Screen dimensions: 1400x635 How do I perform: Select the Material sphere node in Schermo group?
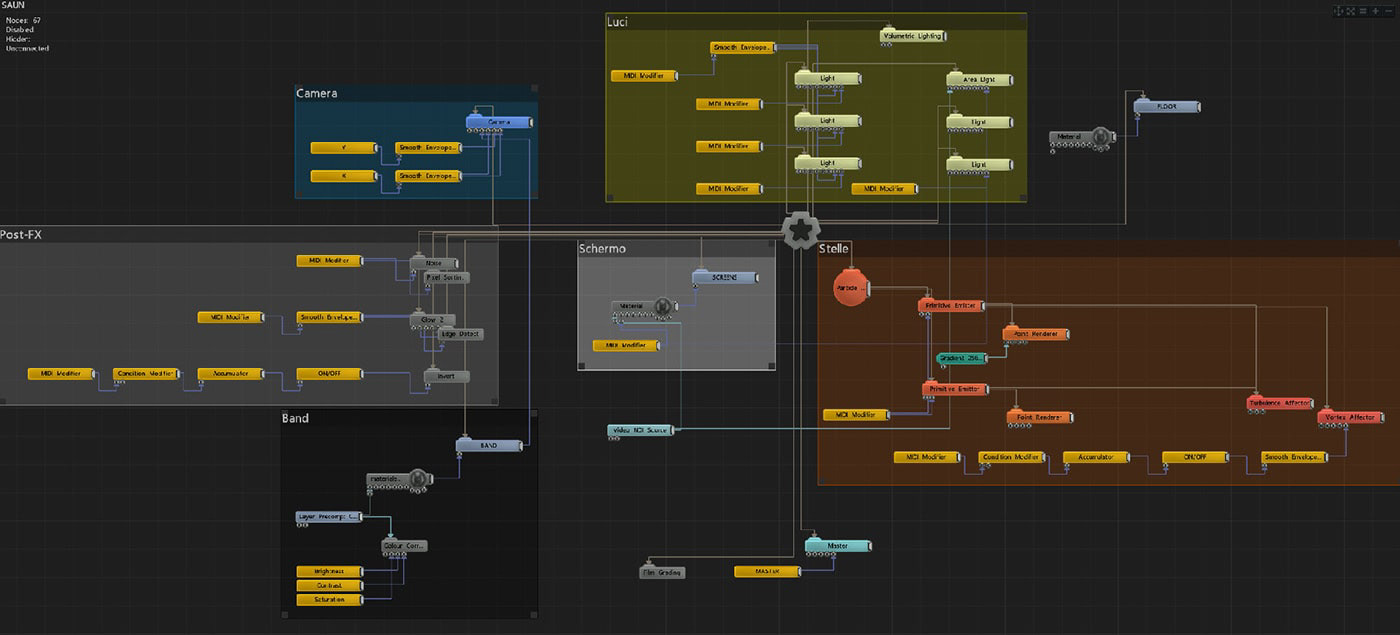(644, 306)
